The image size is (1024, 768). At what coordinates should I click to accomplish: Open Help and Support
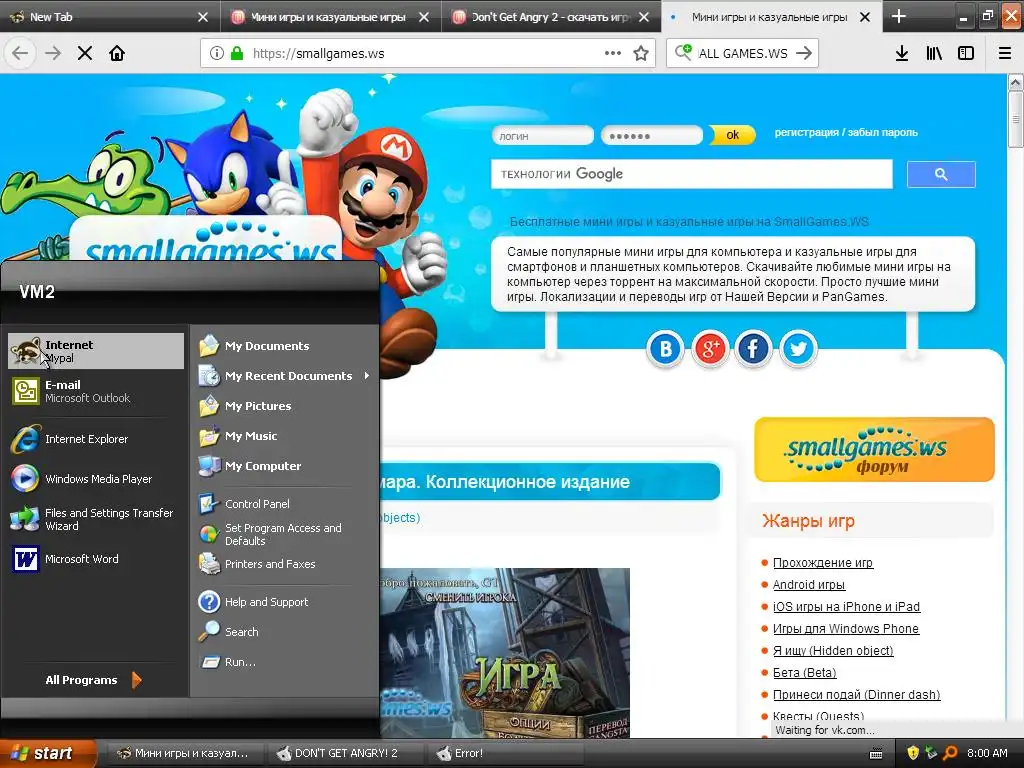(285, 602)
